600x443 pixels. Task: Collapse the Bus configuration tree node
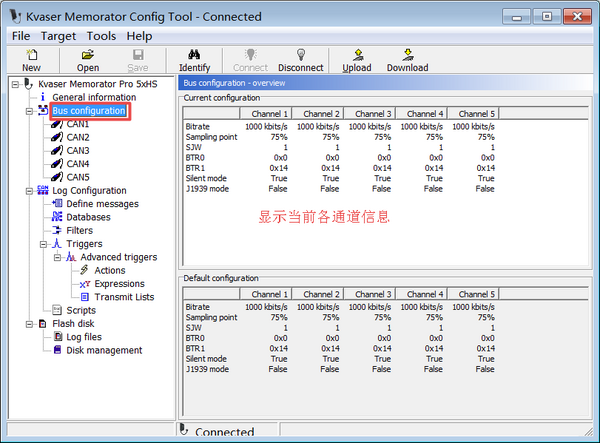pos(29,111)
